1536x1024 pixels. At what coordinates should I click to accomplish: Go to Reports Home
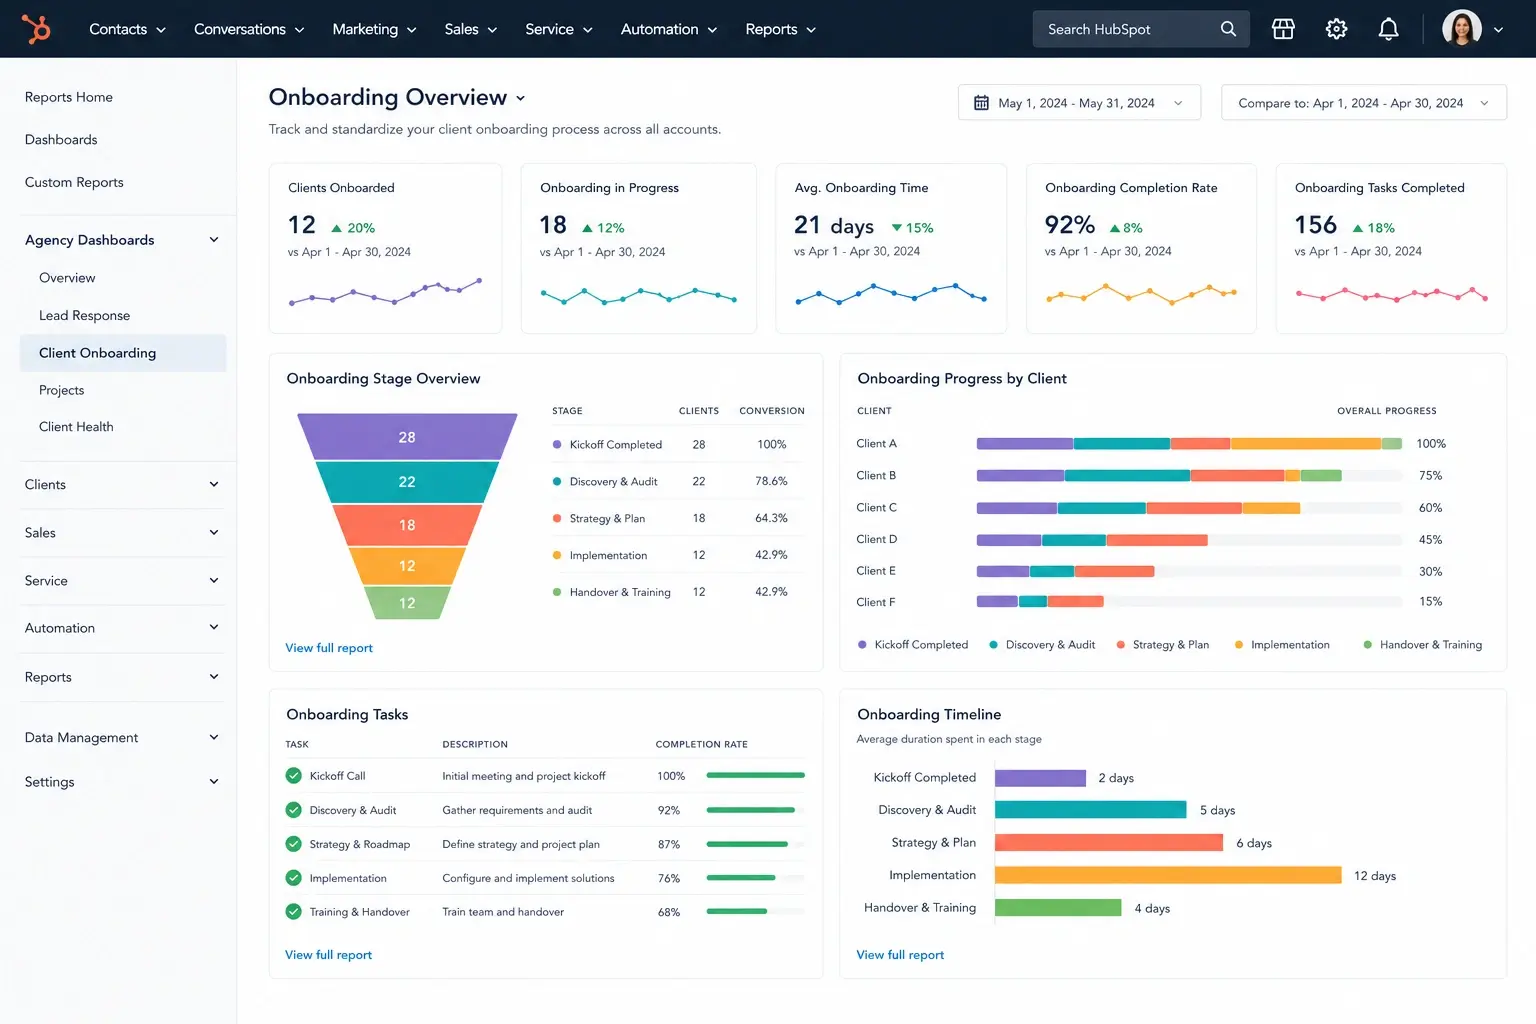(69, 97)
